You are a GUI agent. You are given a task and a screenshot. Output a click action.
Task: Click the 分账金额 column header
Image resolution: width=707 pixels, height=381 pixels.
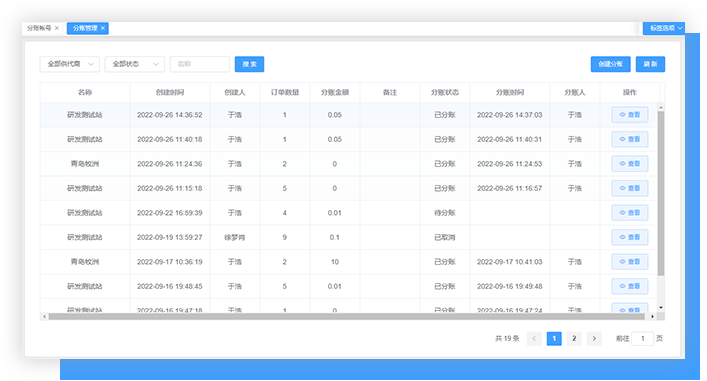(335, 92)
